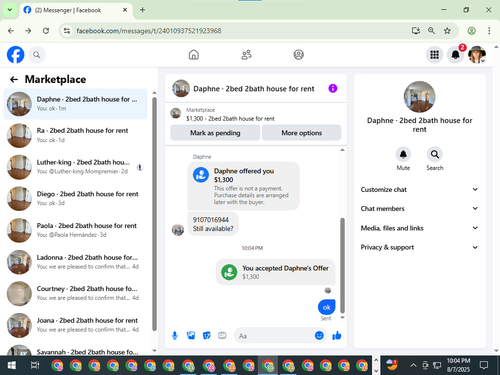Expand Chat members section
The image size is (500, 375).
tap(419, 208)
